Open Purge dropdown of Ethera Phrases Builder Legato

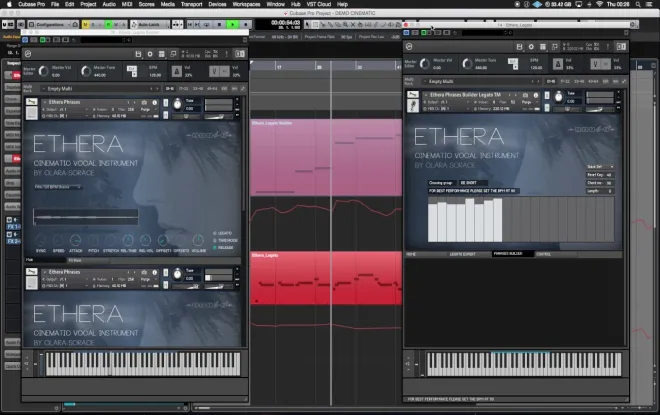528,102
